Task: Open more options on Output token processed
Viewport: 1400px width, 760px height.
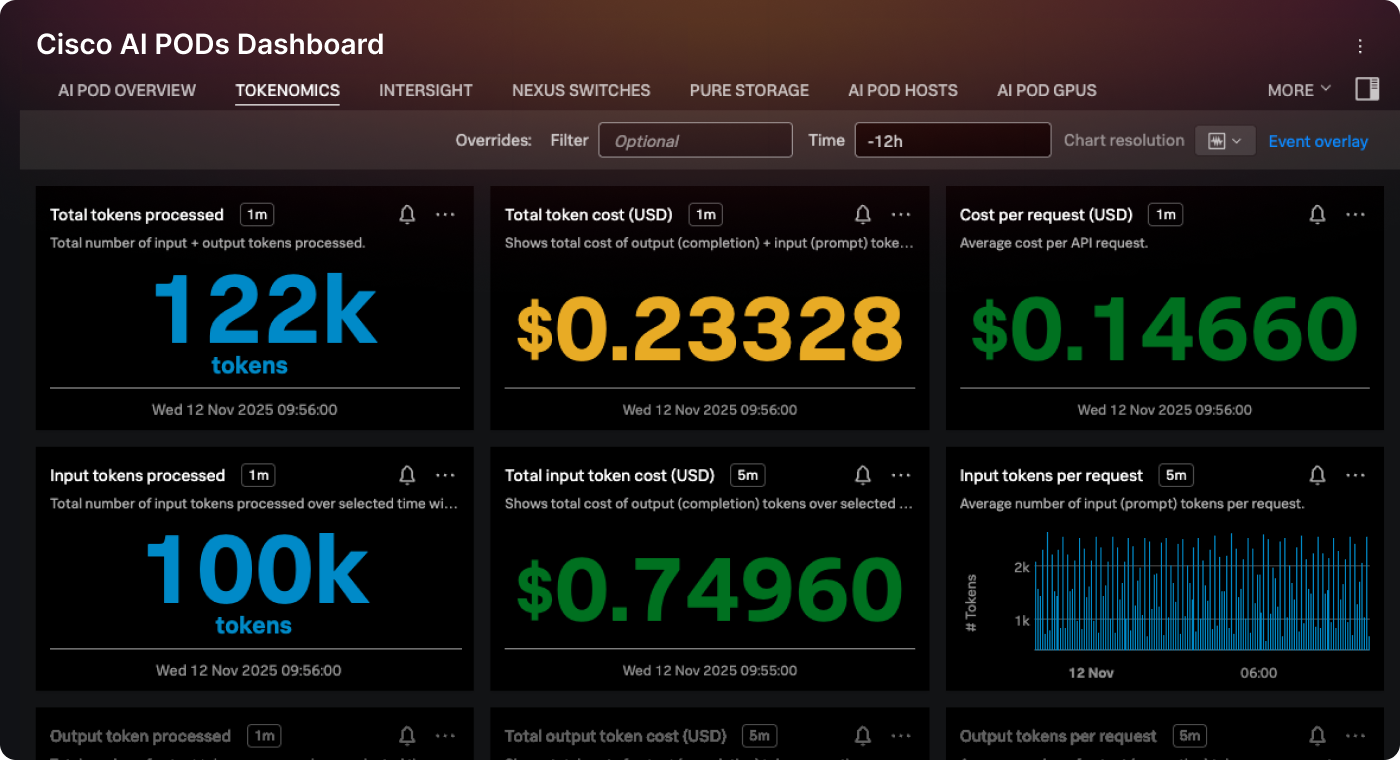Action: [x=445, y=736]
